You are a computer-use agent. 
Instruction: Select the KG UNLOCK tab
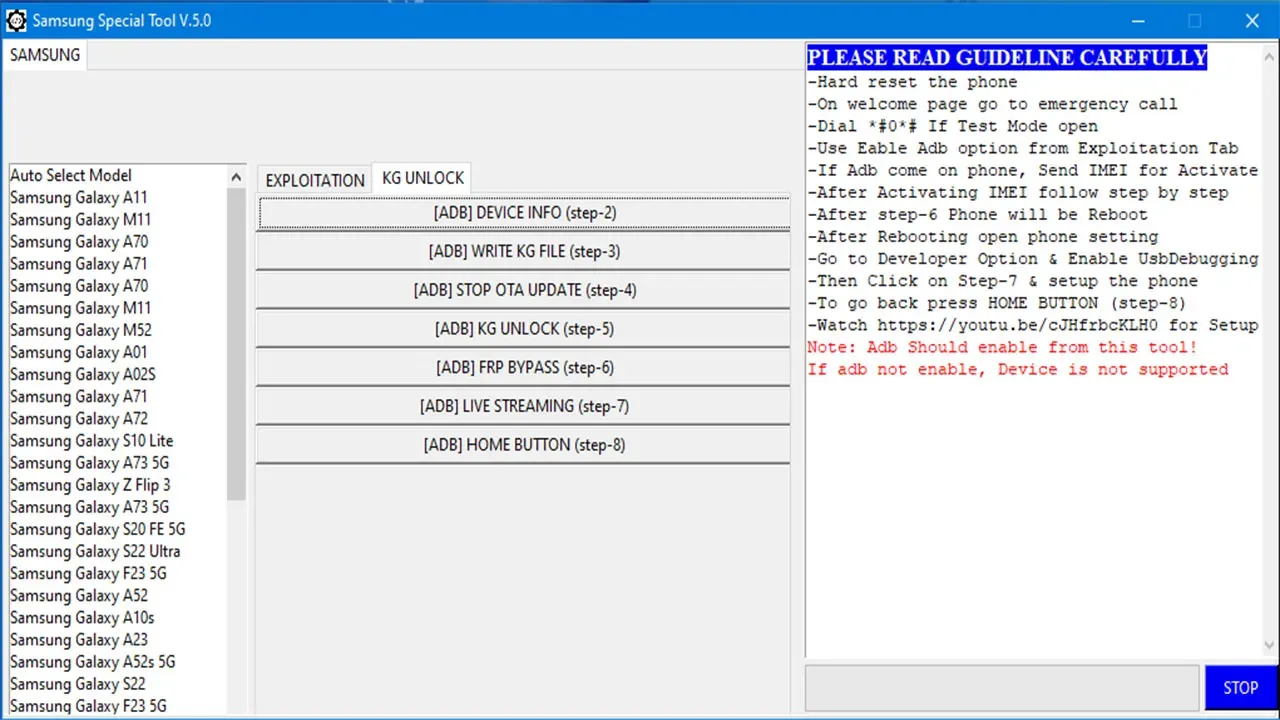(423, 178)
